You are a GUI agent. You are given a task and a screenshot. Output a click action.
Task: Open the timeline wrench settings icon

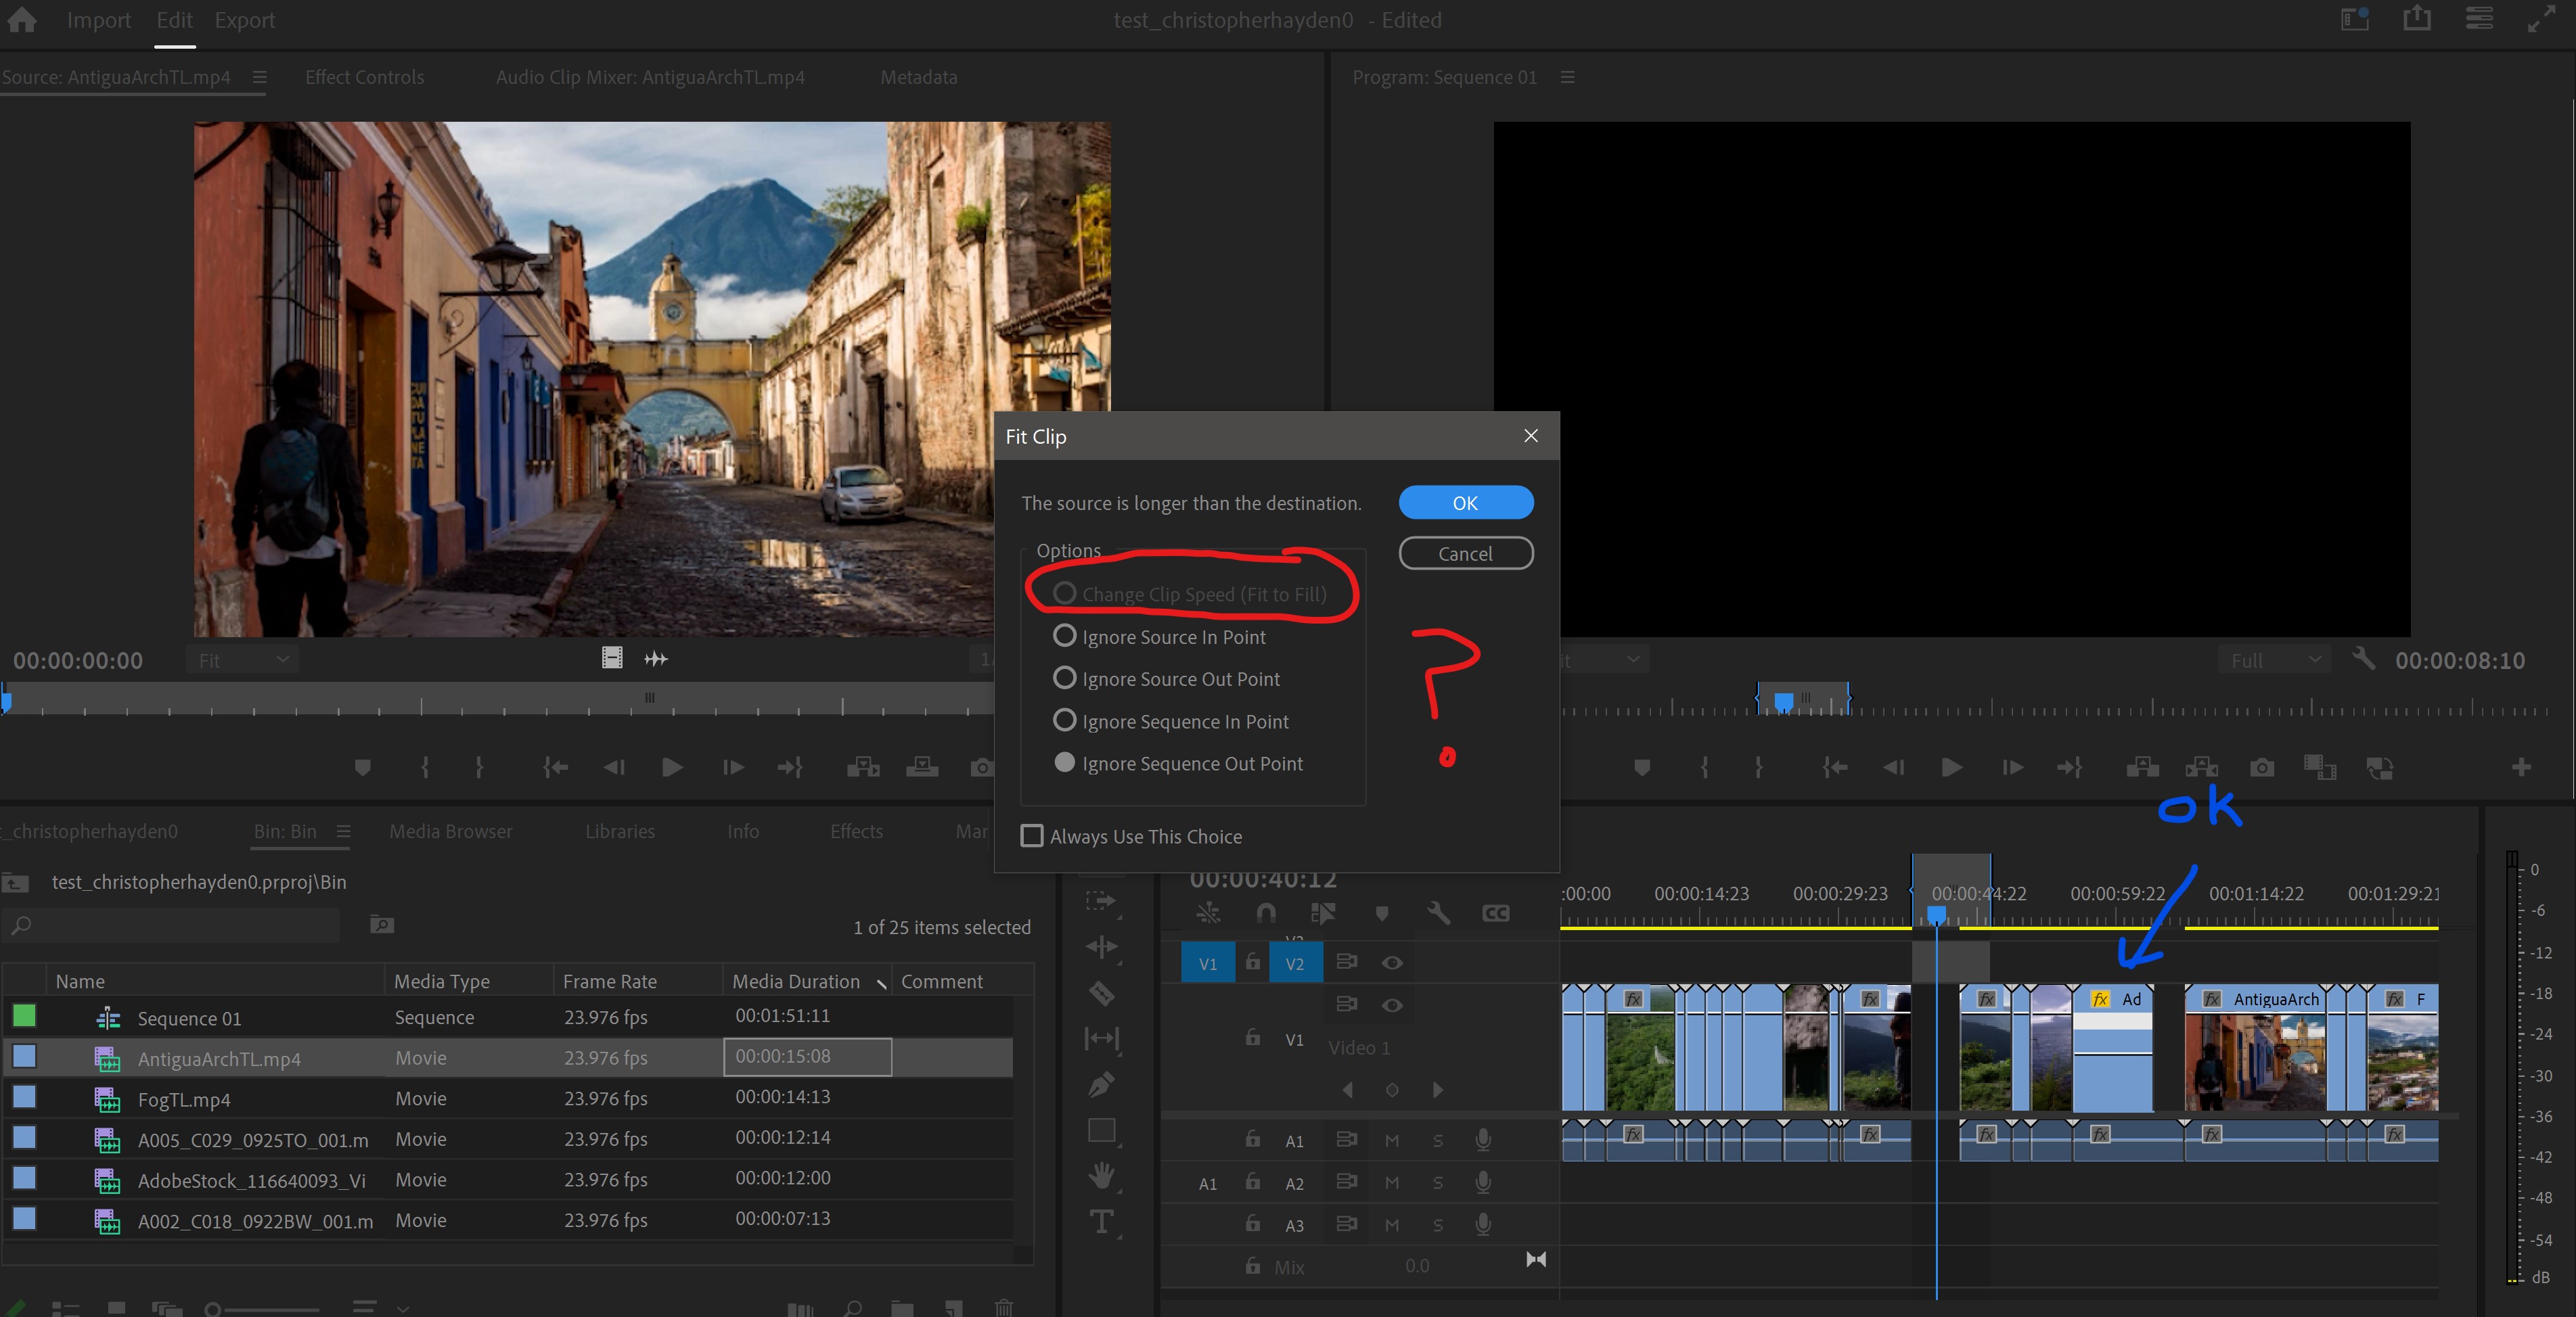(x=1437, y=913)
